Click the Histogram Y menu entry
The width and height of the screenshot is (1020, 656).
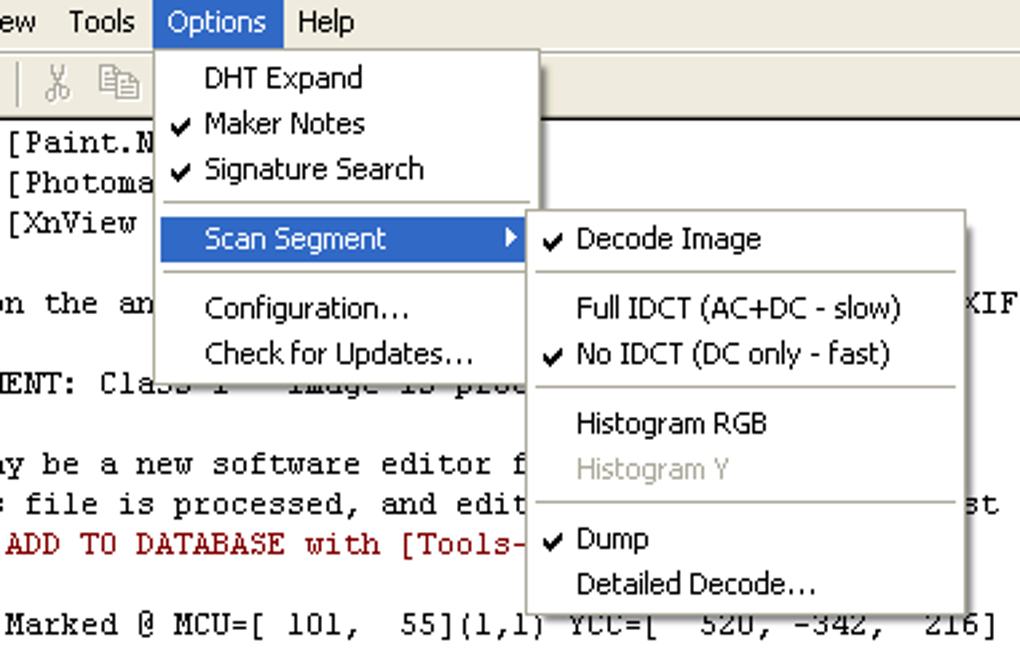652,469
